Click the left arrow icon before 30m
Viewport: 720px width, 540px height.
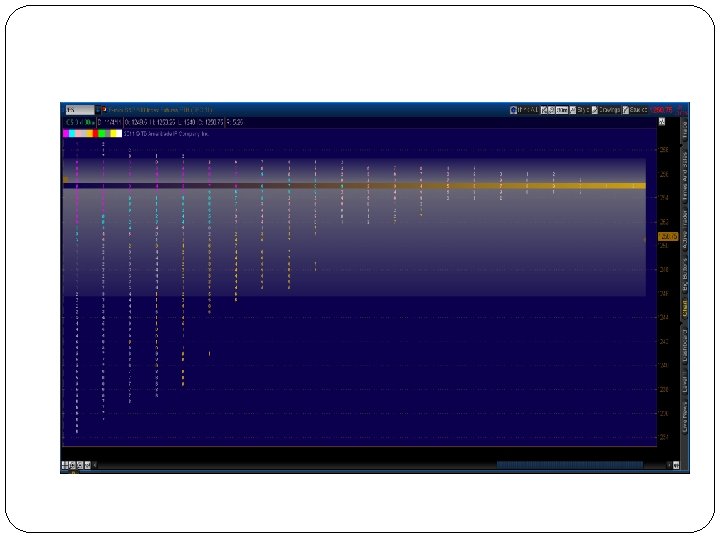[x=544, y=110]
